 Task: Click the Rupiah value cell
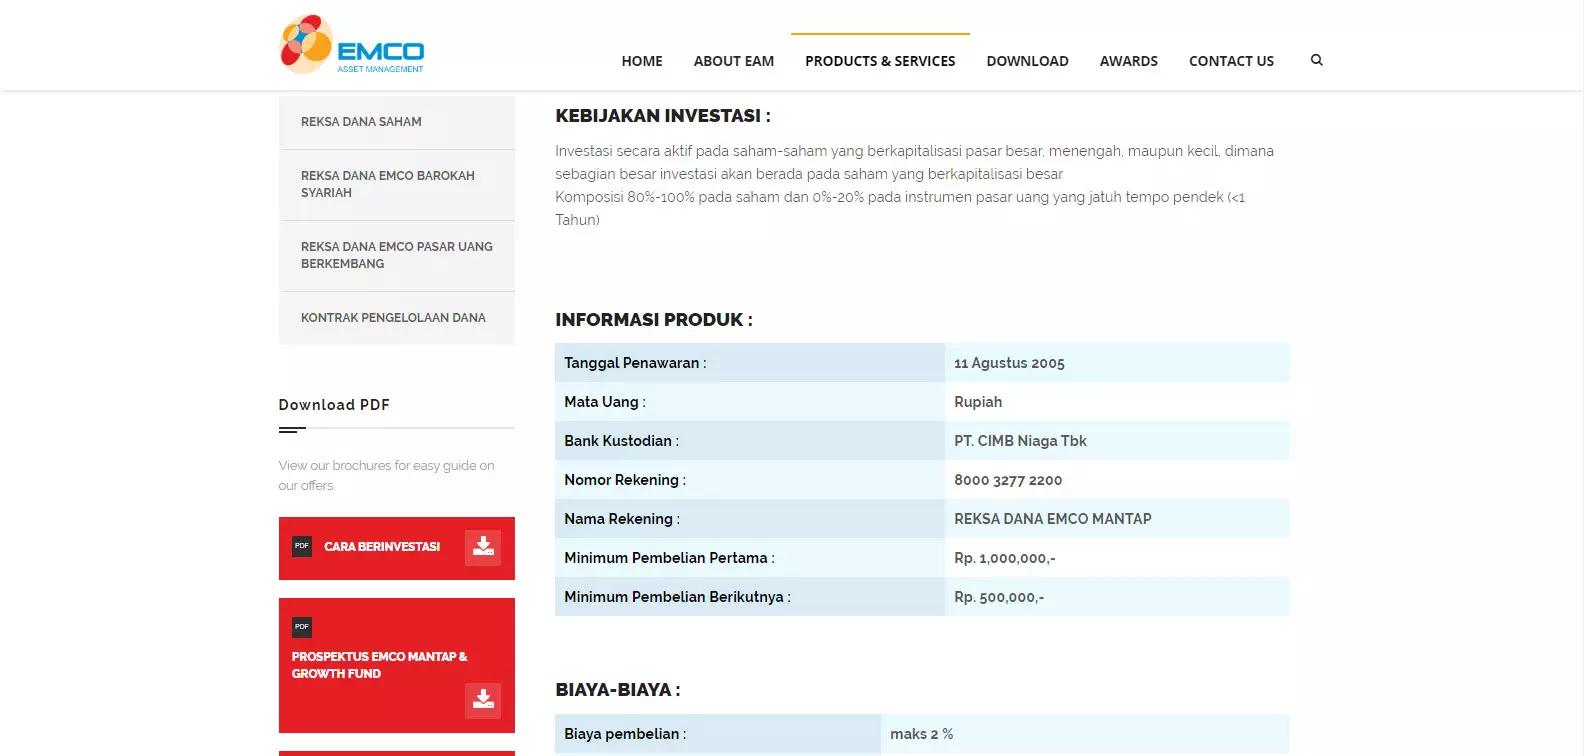1117,402
